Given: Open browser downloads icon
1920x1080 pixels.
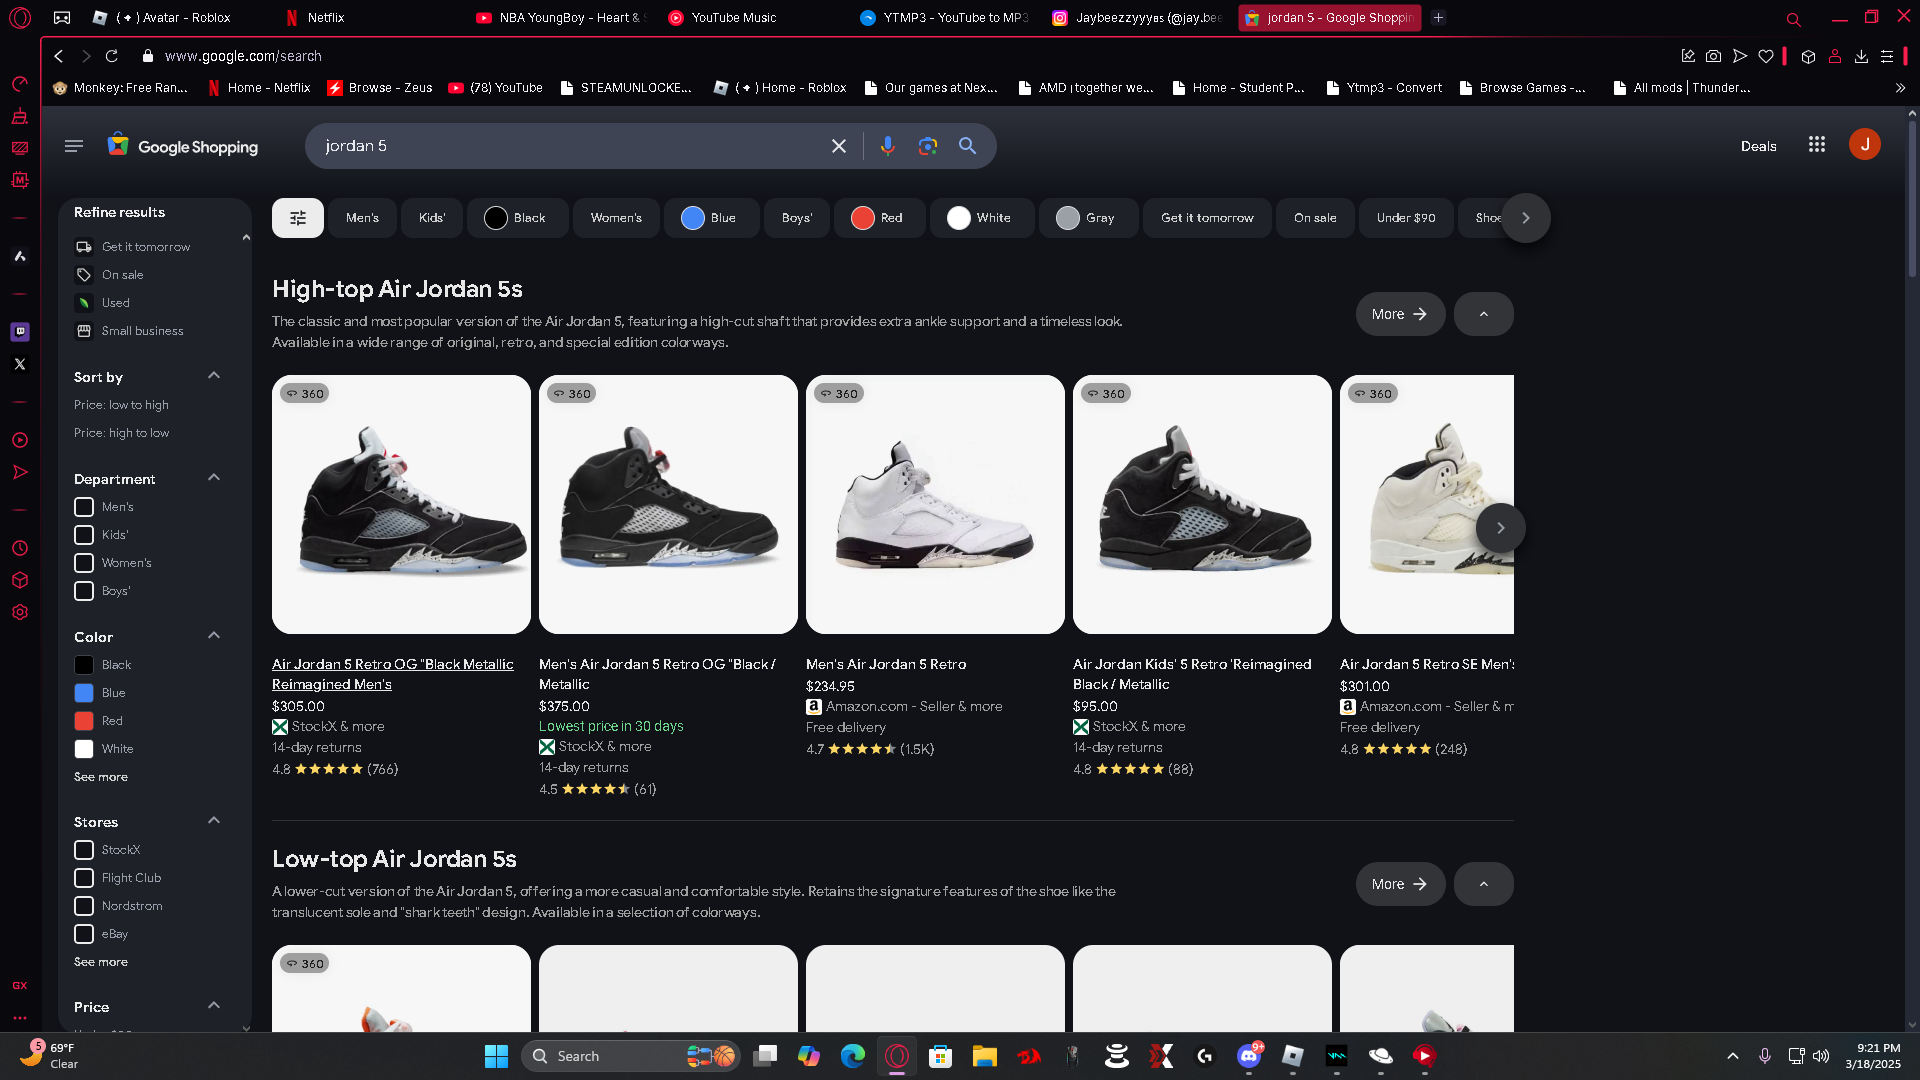Looking at the screenshot, I should 1861,56.
